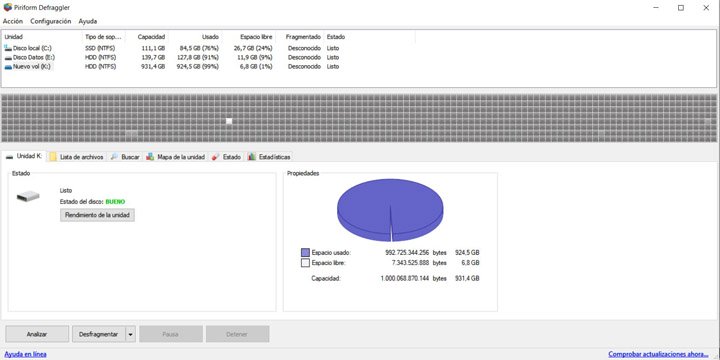Click the Disco local (C:) drive icon
This screenshot has width=720, height=360.
[x=8, y=48]
